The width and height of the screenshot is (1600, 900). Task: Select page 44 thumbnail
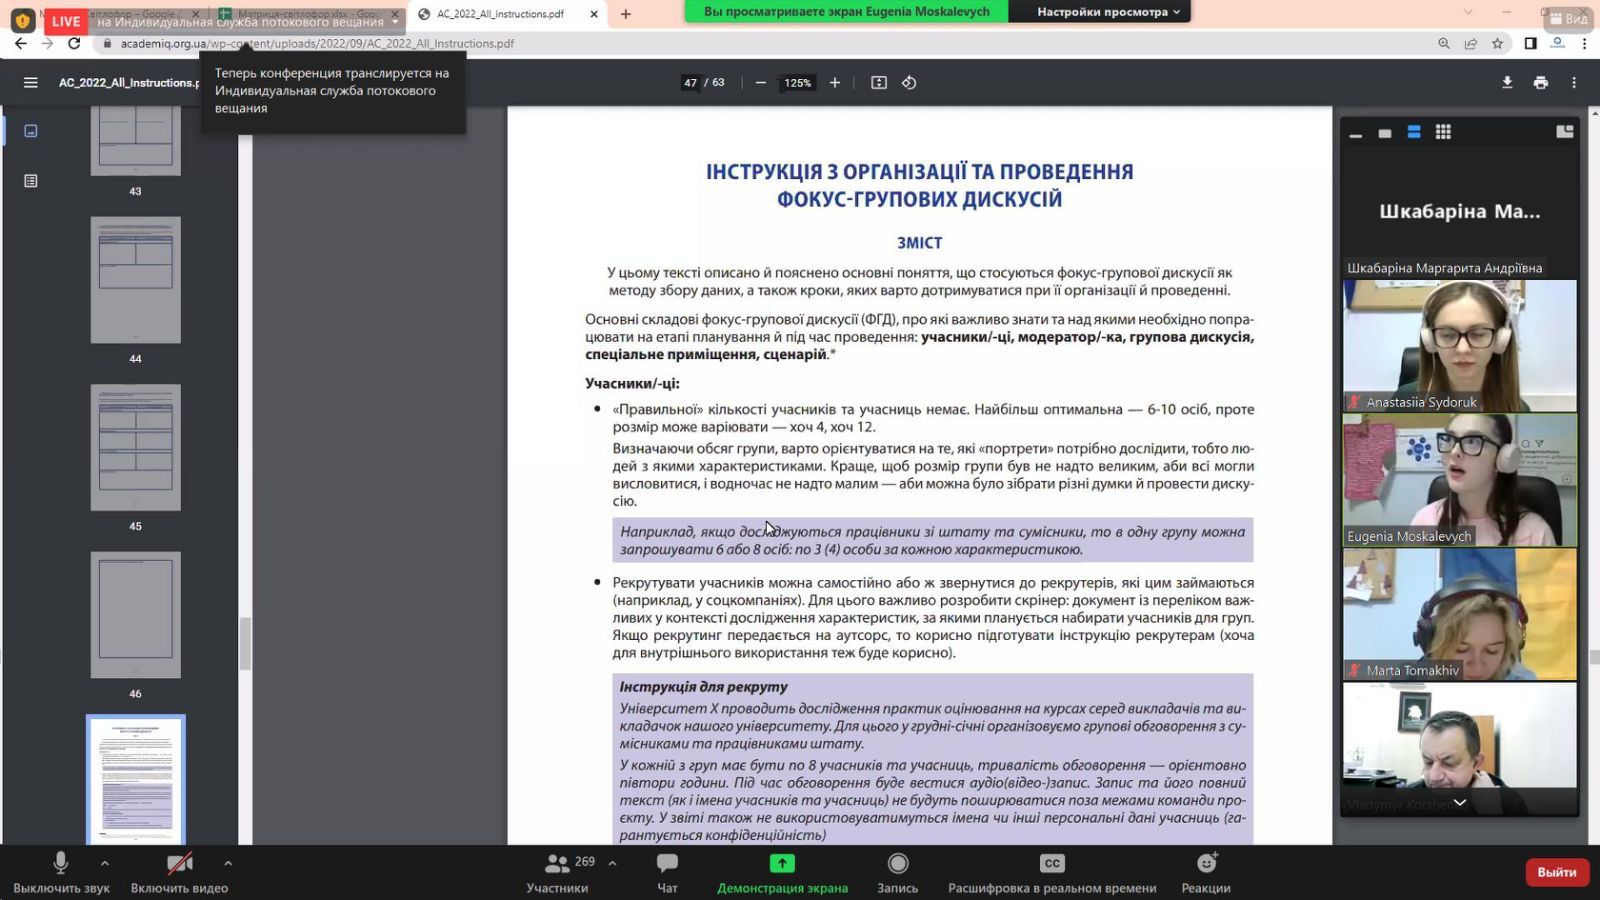(136, 280)
